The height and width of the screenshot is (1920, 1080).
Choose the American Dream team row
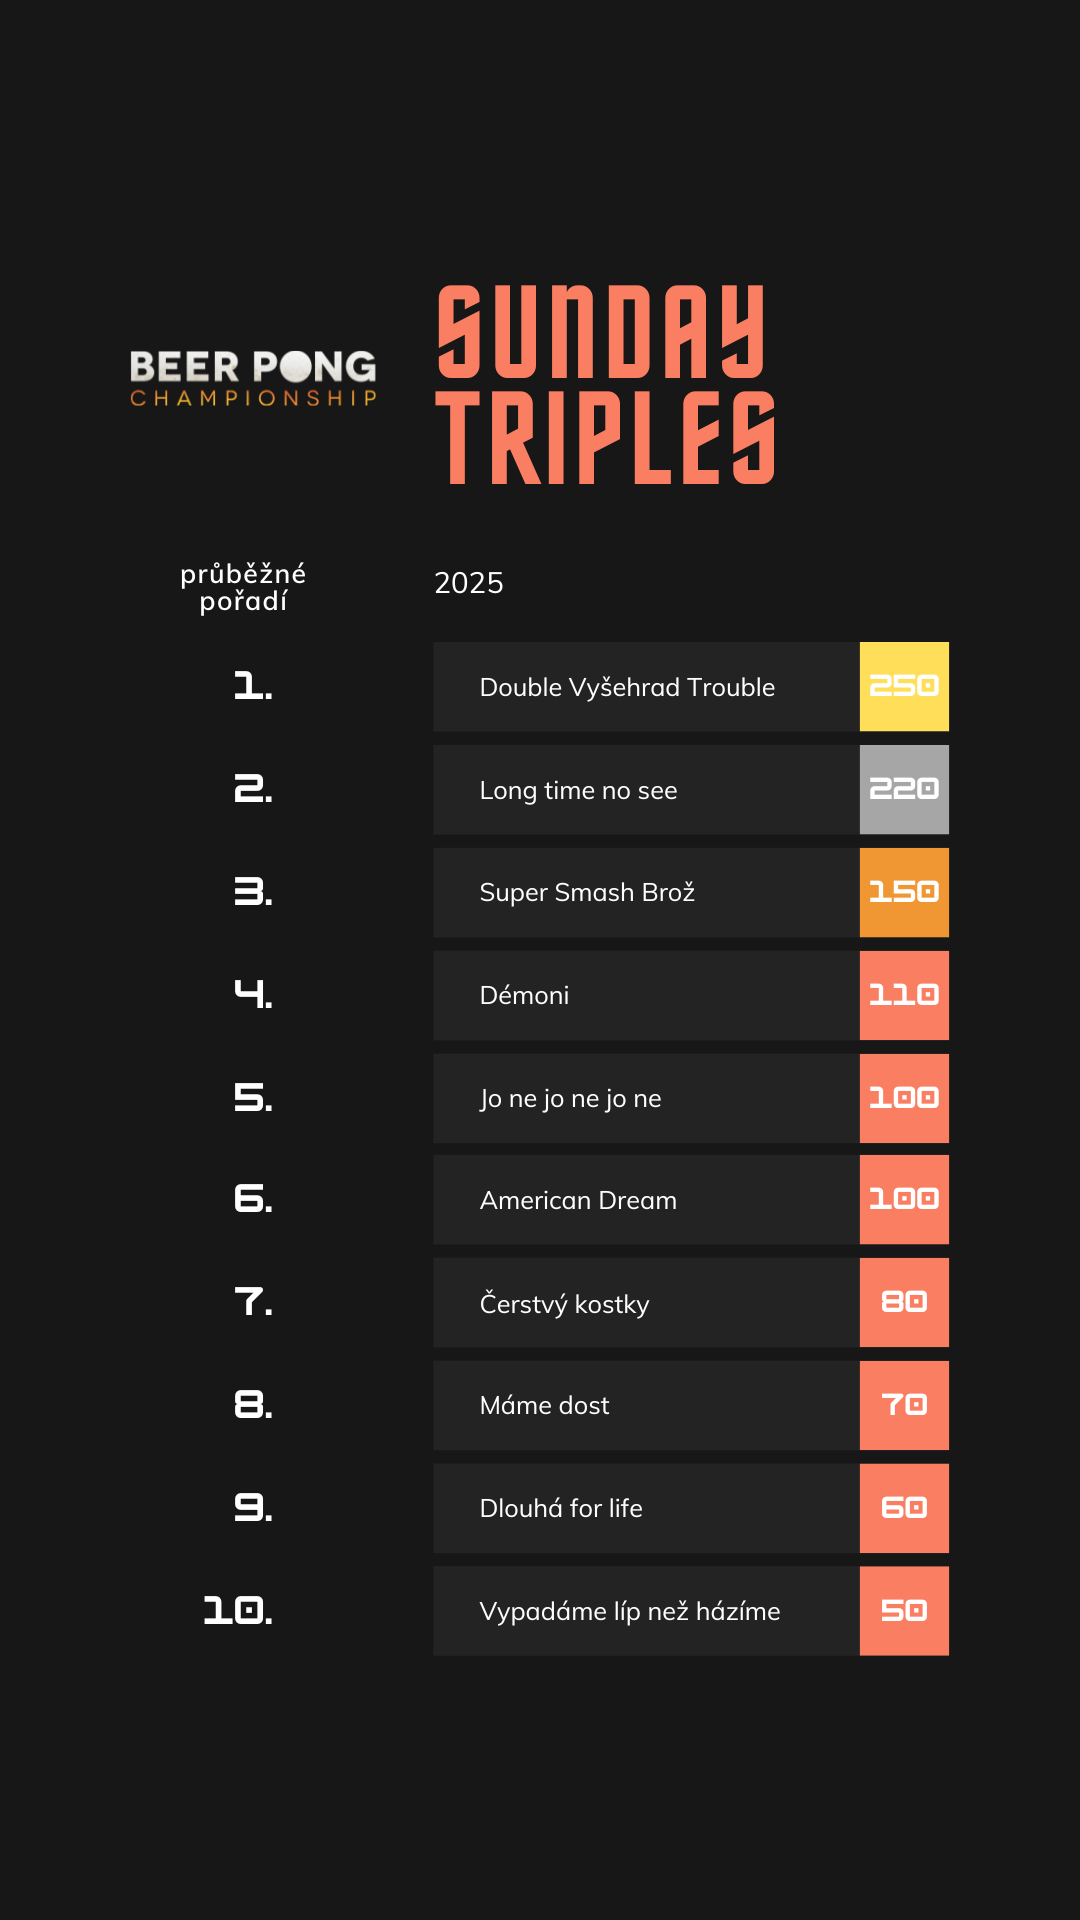646,1200
